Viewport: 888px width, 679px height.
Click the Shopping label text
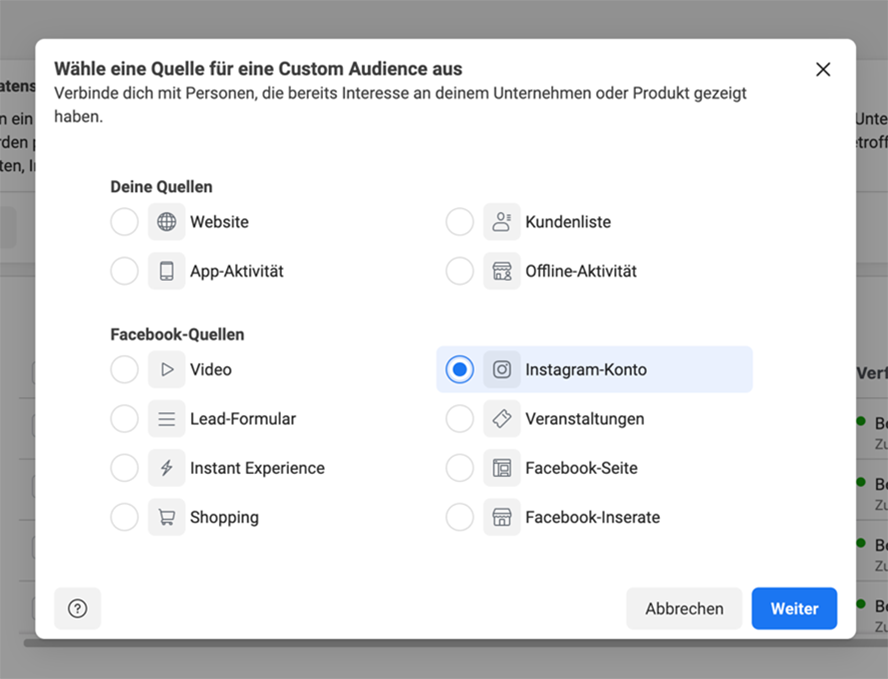tap(224, 518)
